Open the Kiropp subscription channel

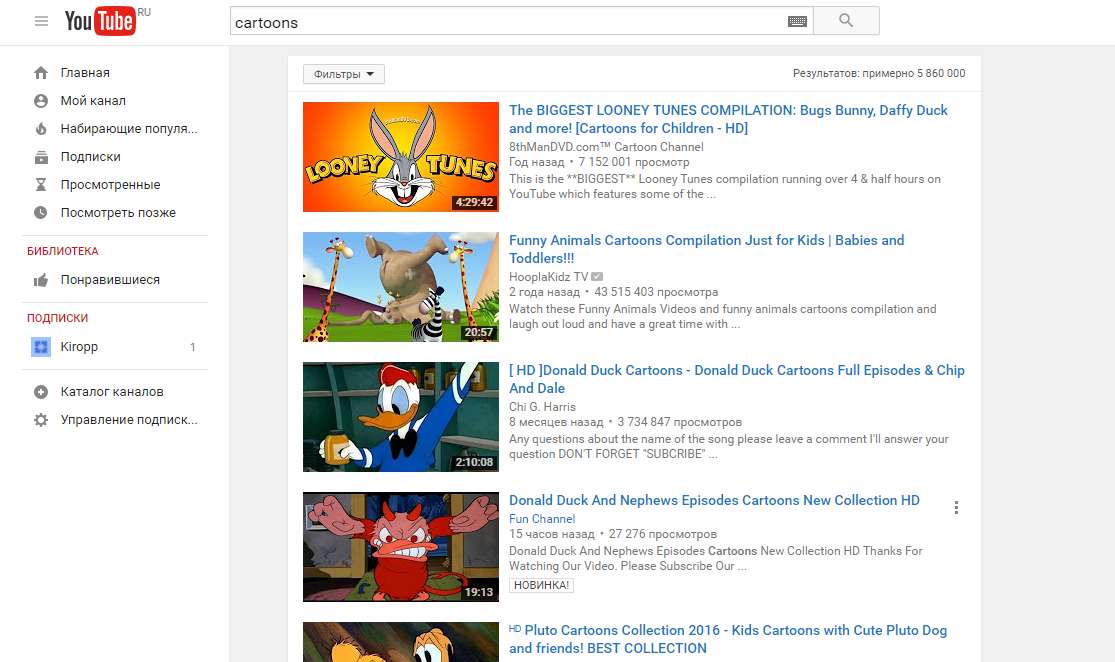79,347
